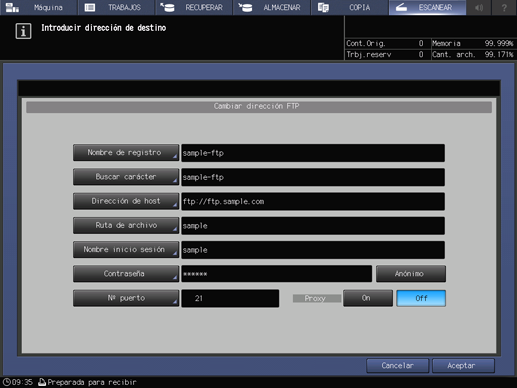Click the login name field
The height and width of the screenshot is (388, 517).
[x=313, y=250]
